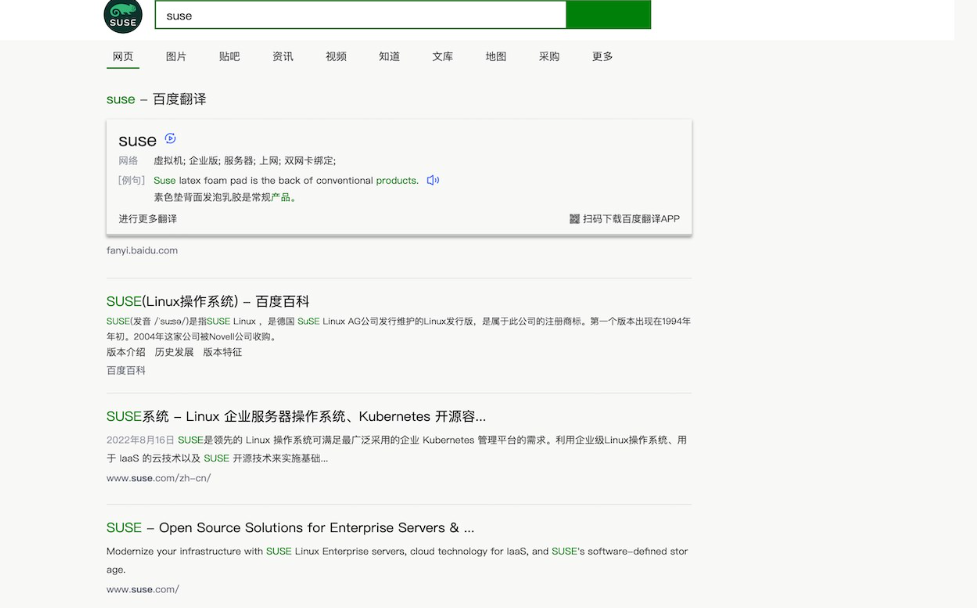Switch to the 图片 tab
The width and height of the screenshot is (977, 608).
point(176,56)
